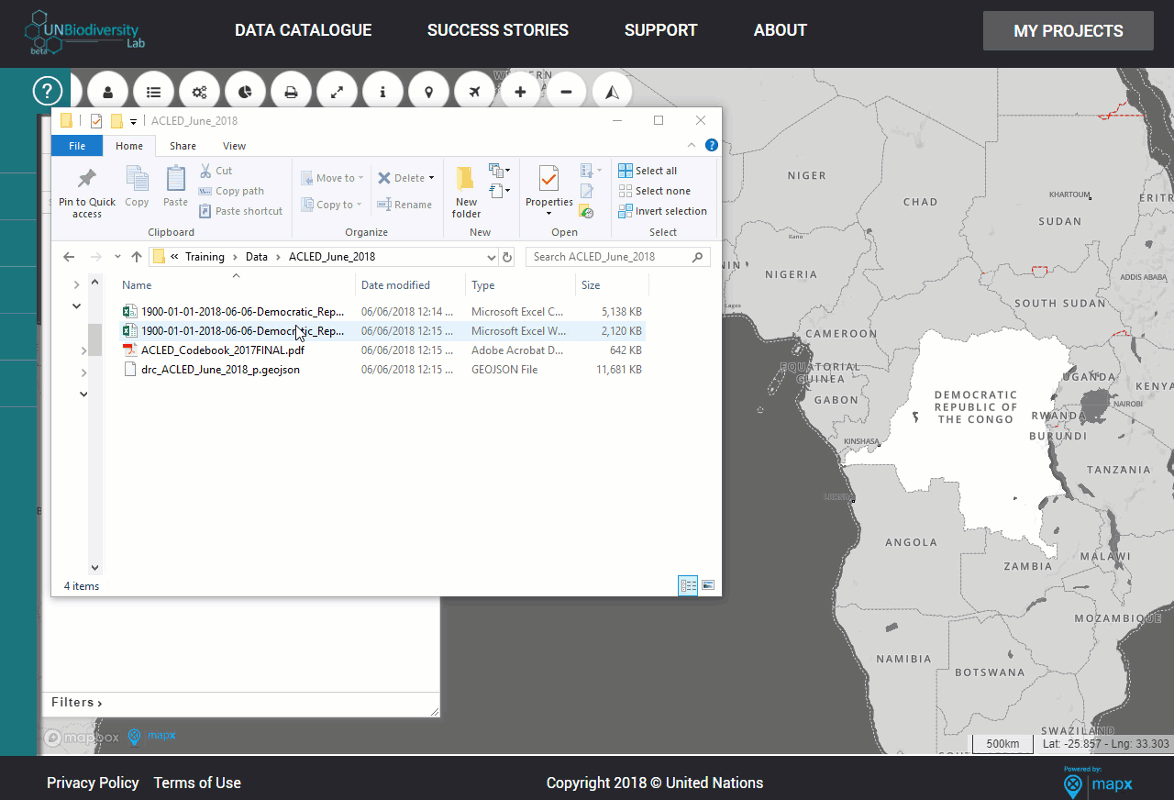Image resolution: width=1174 pixels, height=800 pixels.
Task: Click the MY PROJECTS button
Action: pyautogui.click(x=1068, y=31)
